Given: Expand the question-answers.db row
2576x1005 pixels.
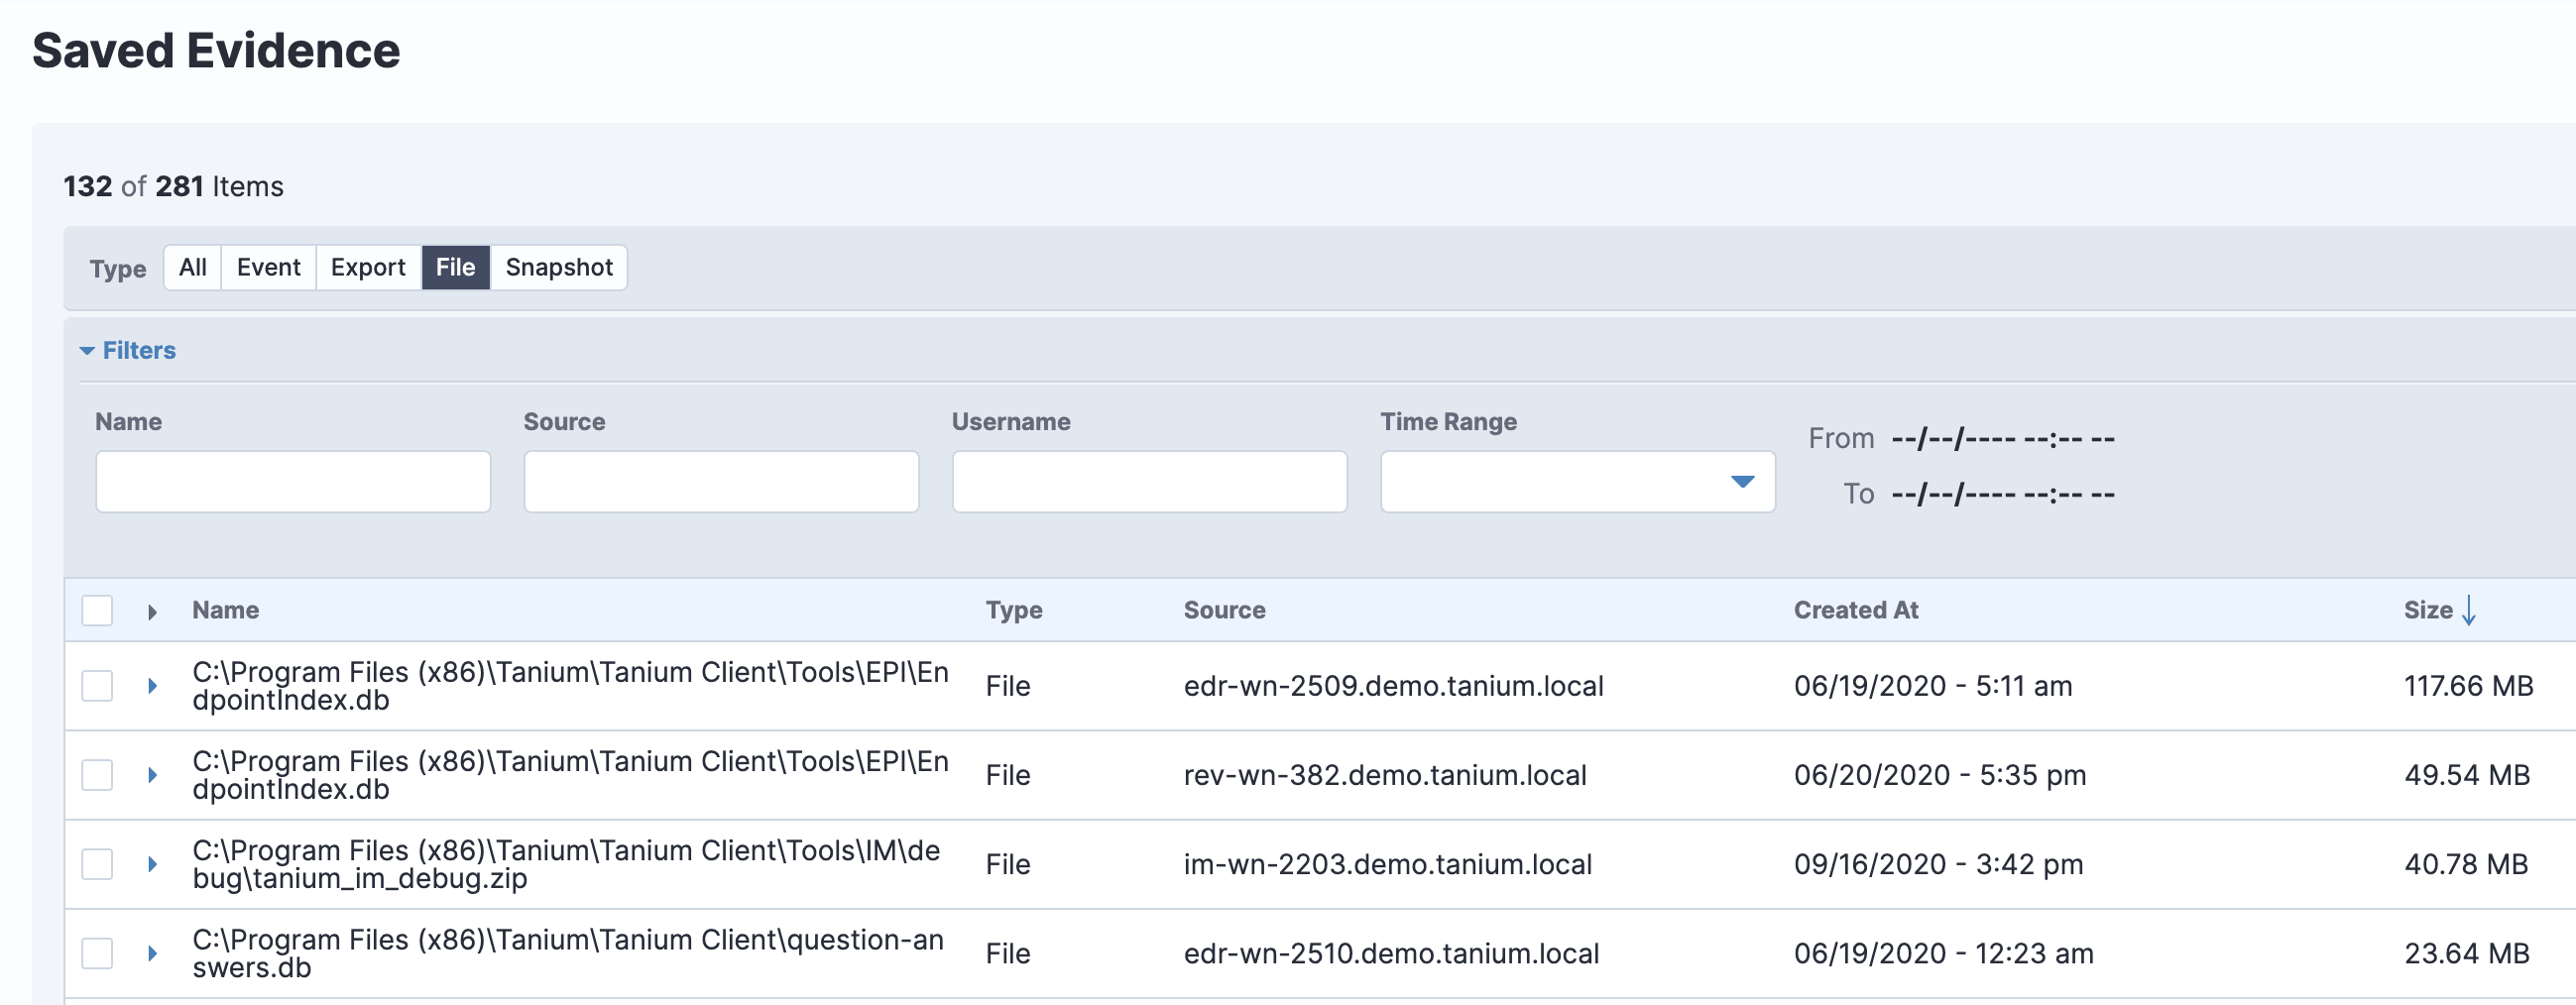Looking at the screenshot, I should coord(152,953).
